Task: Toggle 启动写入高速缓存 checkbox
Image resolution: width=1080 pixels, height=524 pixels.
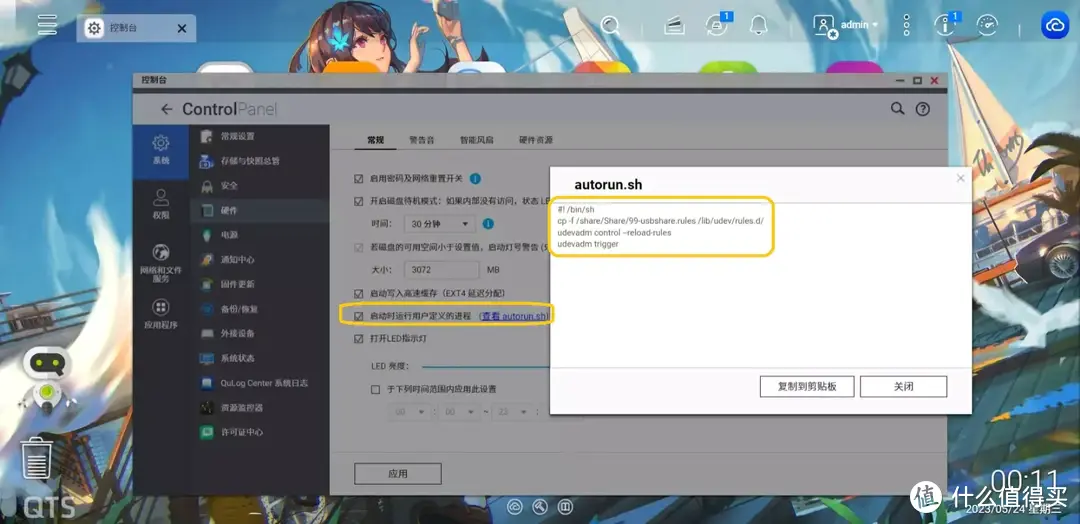Action: (x=358, y=293)
